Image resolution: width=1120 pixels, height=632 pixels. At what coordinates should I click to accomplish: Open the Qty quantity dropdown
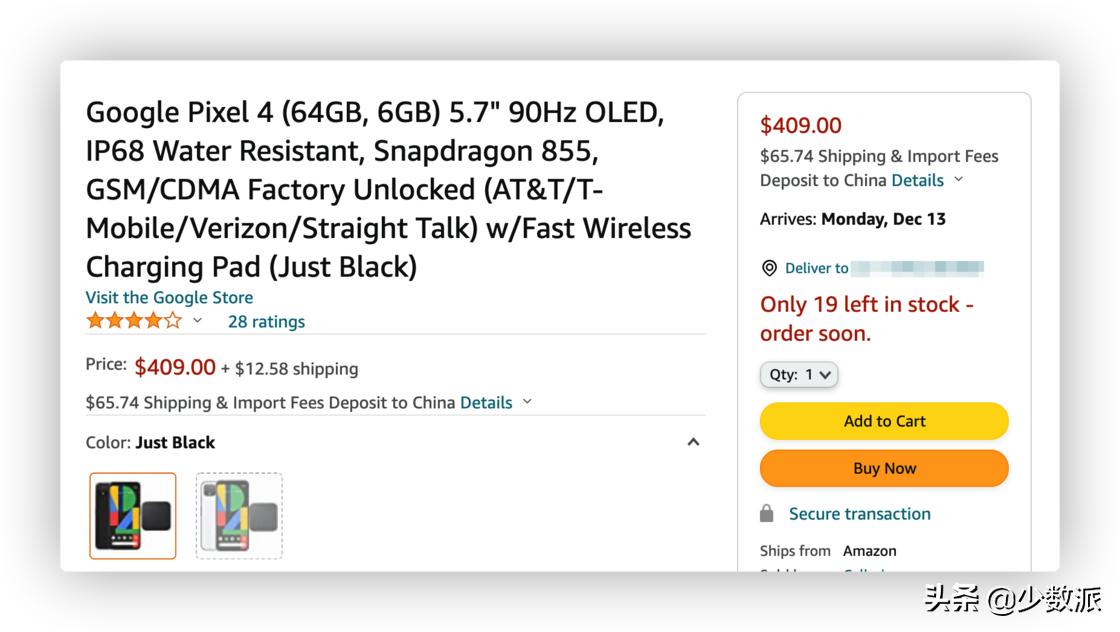click(799, 375)
